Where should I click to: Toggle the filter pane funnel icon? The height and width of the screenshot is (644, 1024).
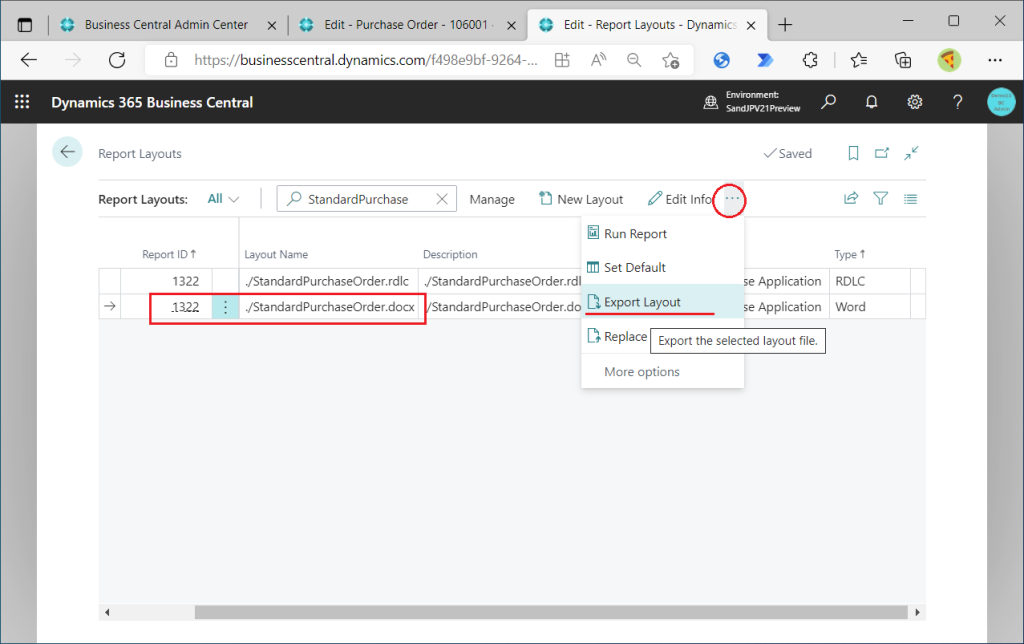coord(880,199)
